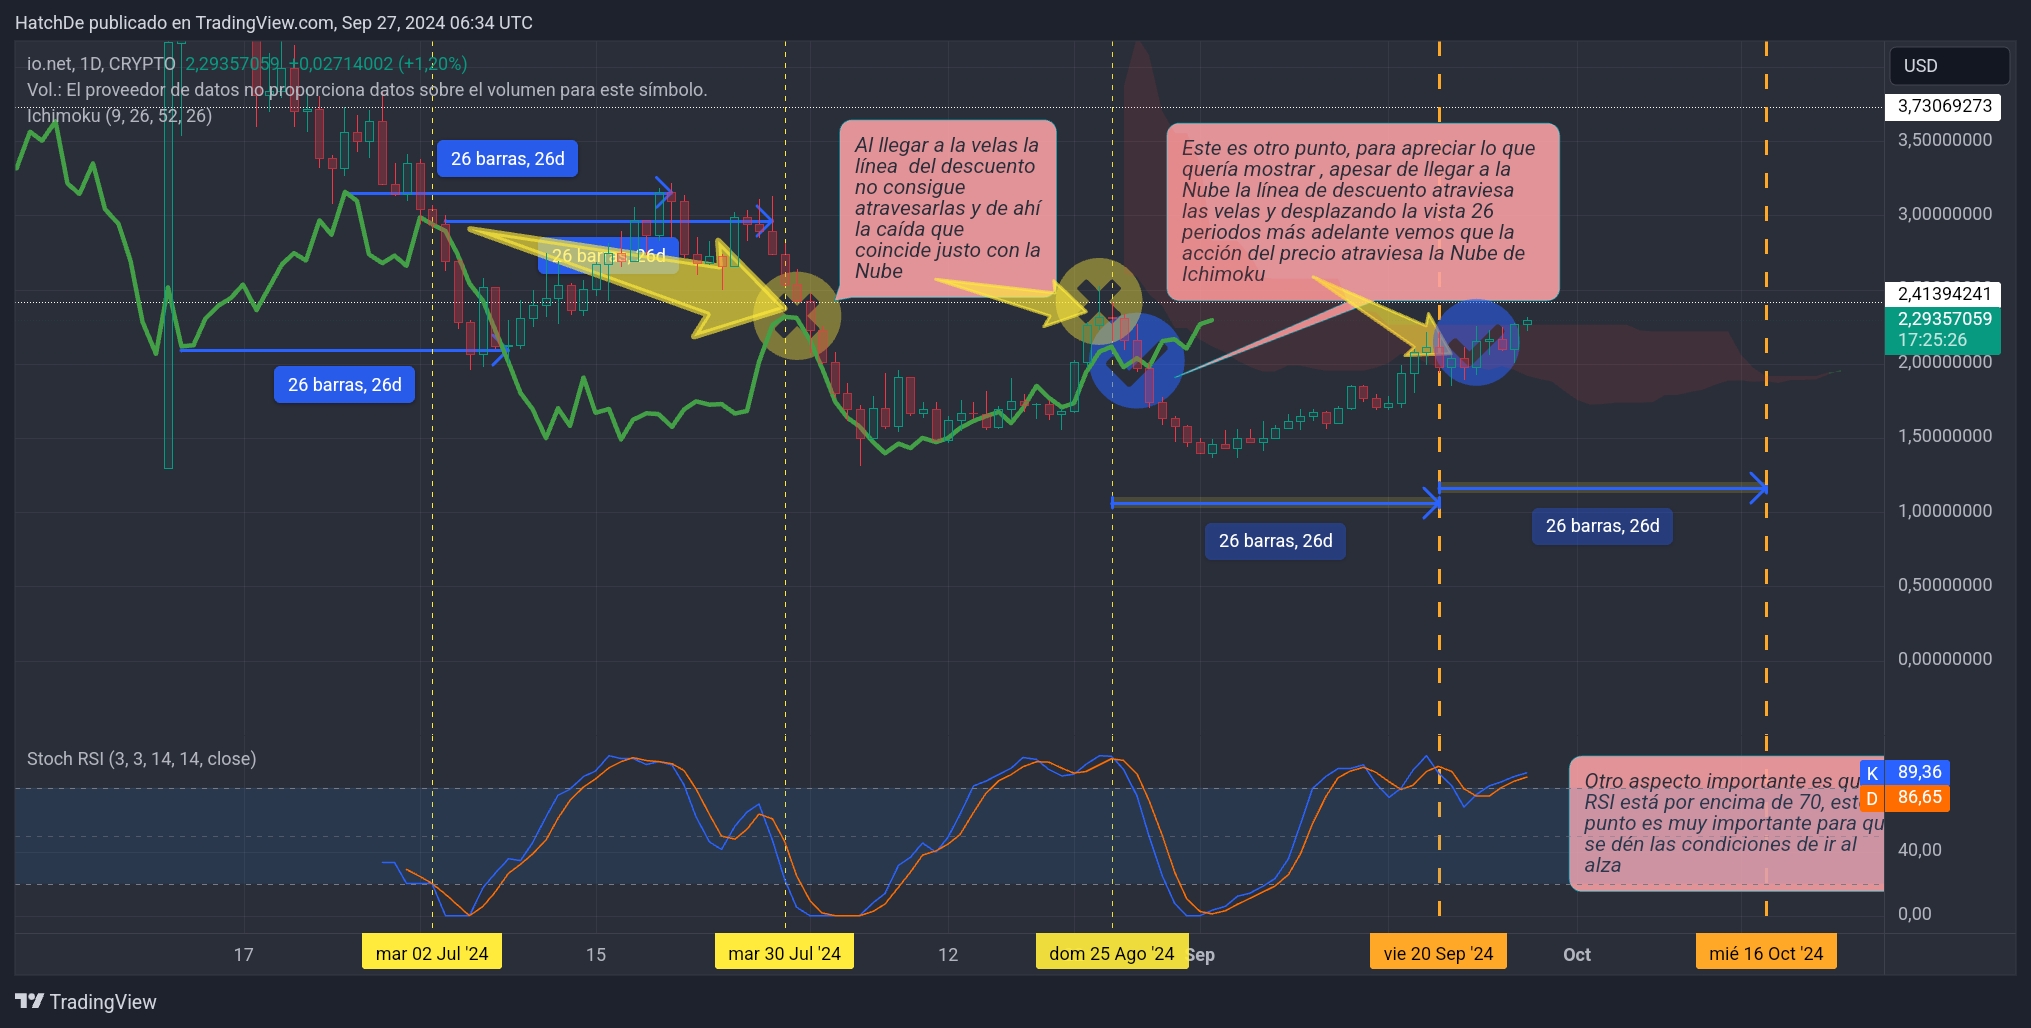Select the mar 02 Jul '24 date marker
This screenshot has height=1028, width=2031.
pyautogui.click(x=432, y=953)
